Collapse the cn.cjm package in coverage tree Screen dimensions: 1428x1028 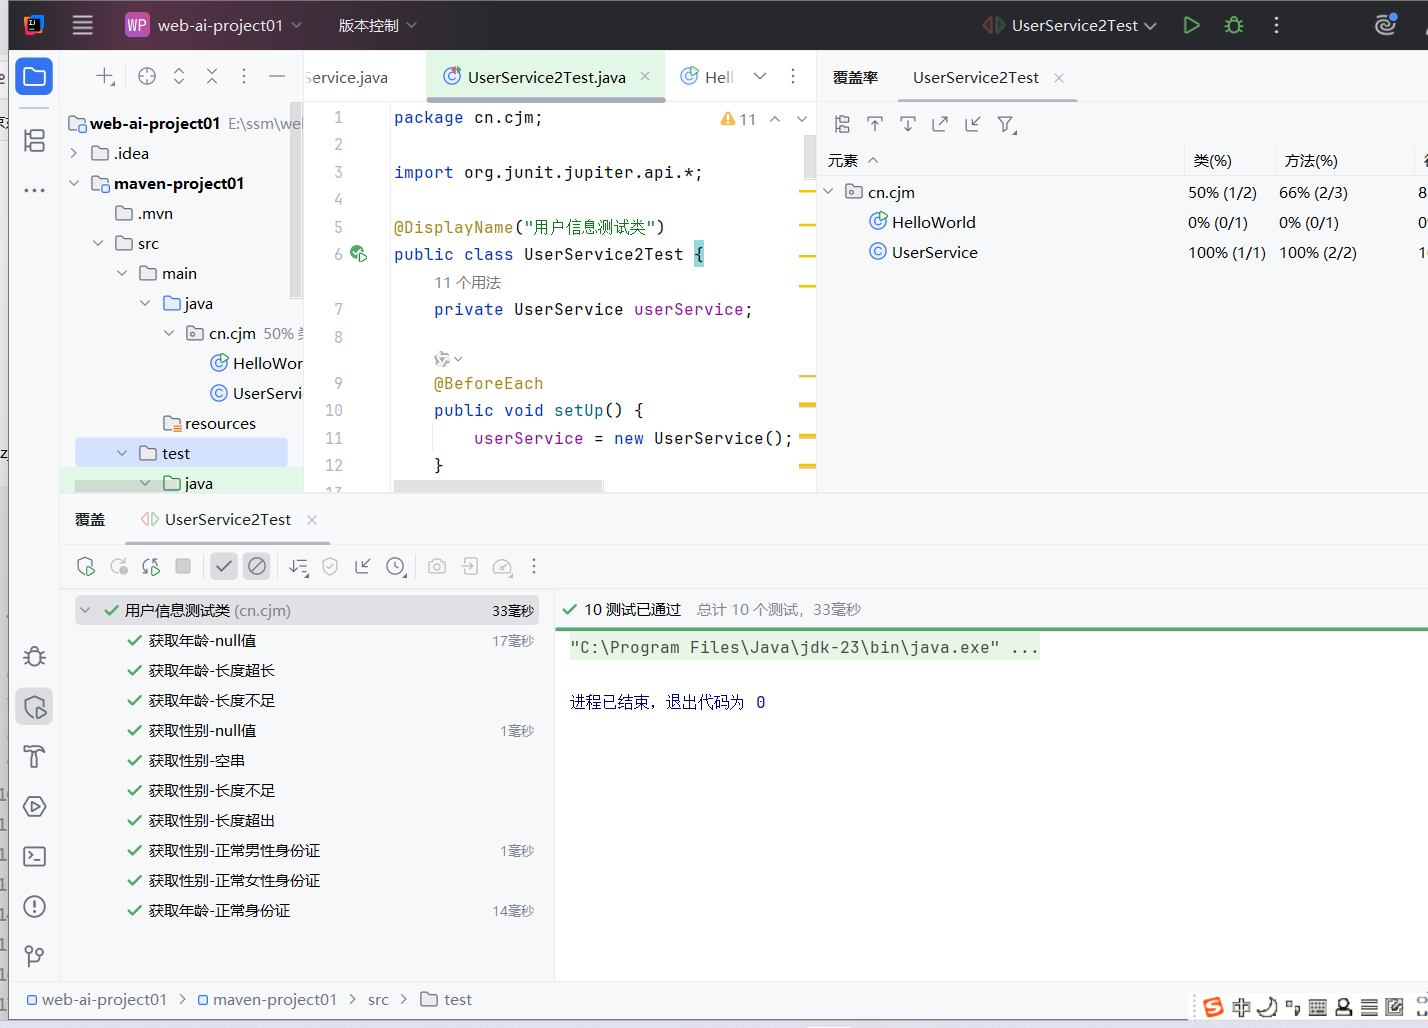tap(828, 192)
